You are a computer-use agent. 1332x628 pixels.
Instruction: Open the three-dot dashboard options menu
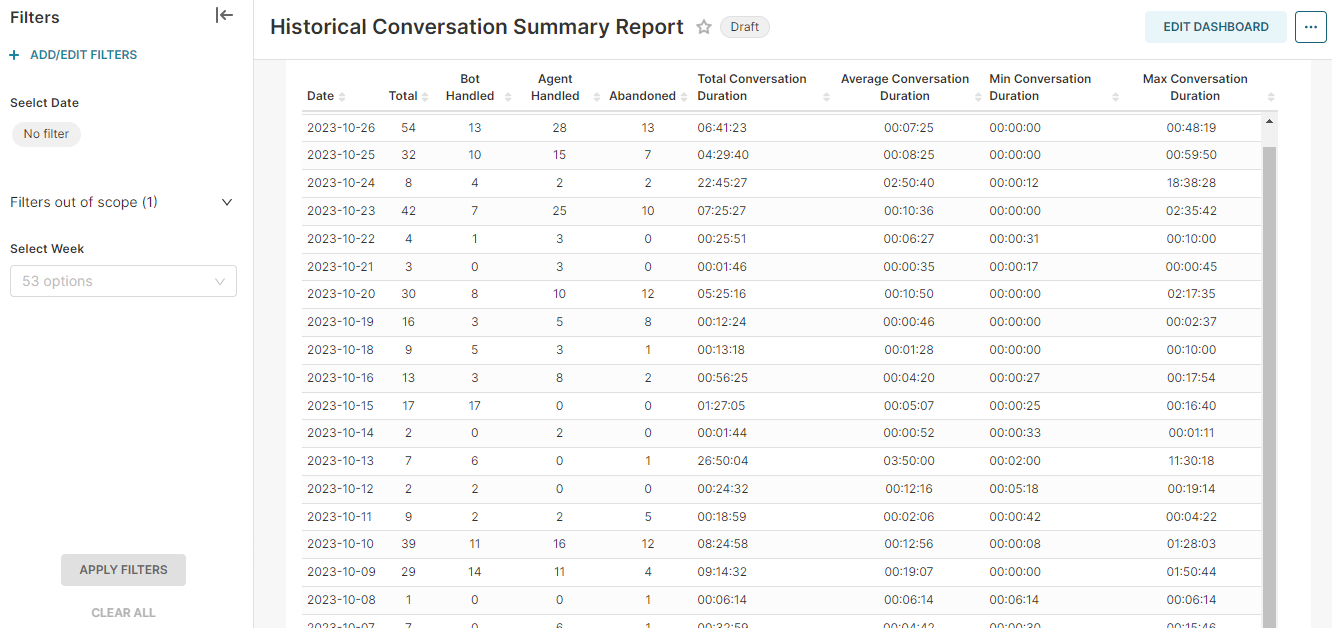pyautogui.click(x=1310, y=27)
